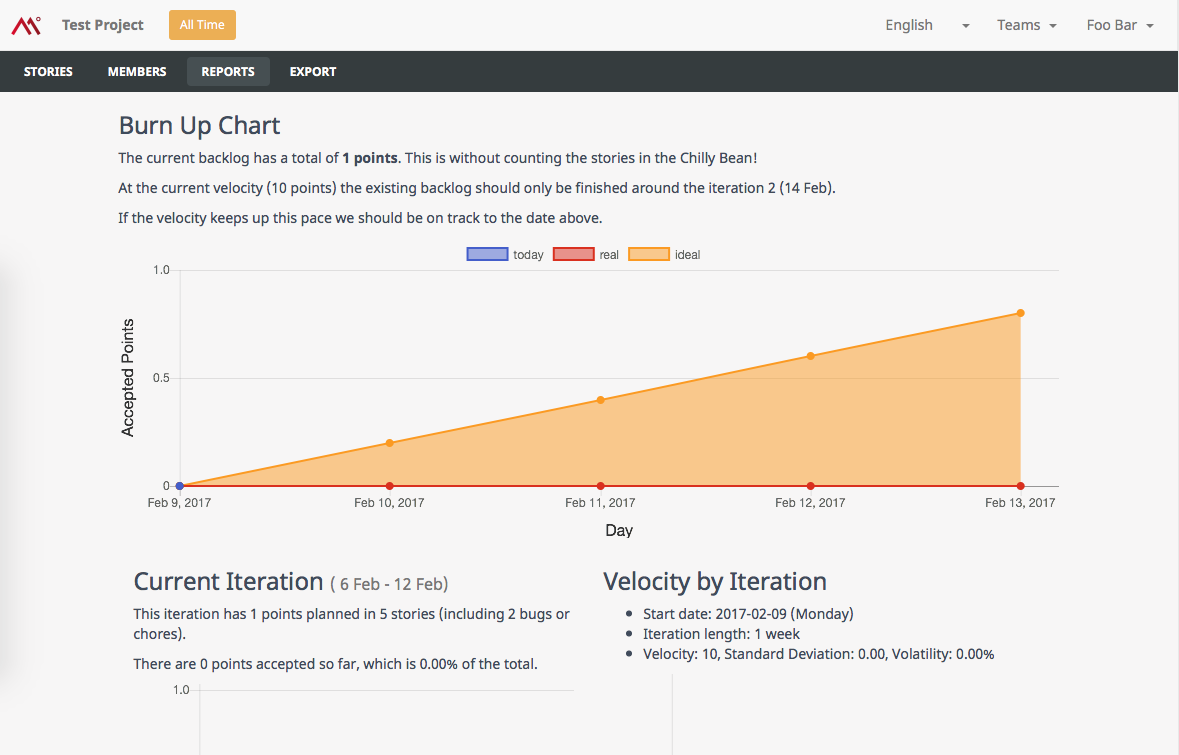1179x755 pixels.
Task: Expand the Teams dropdown
Action: (1027, 25)
